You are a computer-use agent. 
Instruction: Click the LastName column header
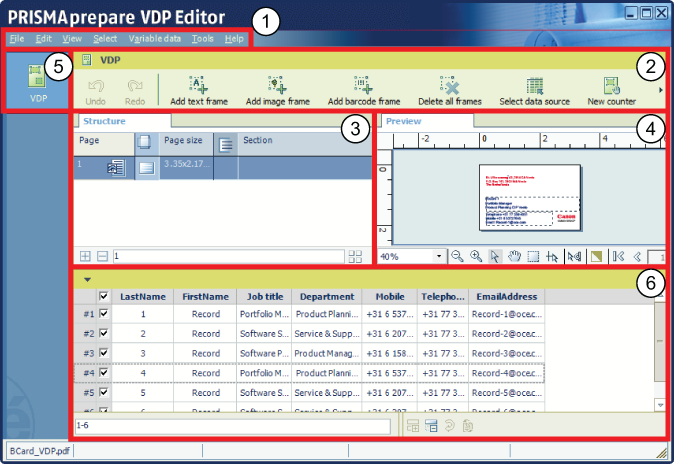point(143,297)
